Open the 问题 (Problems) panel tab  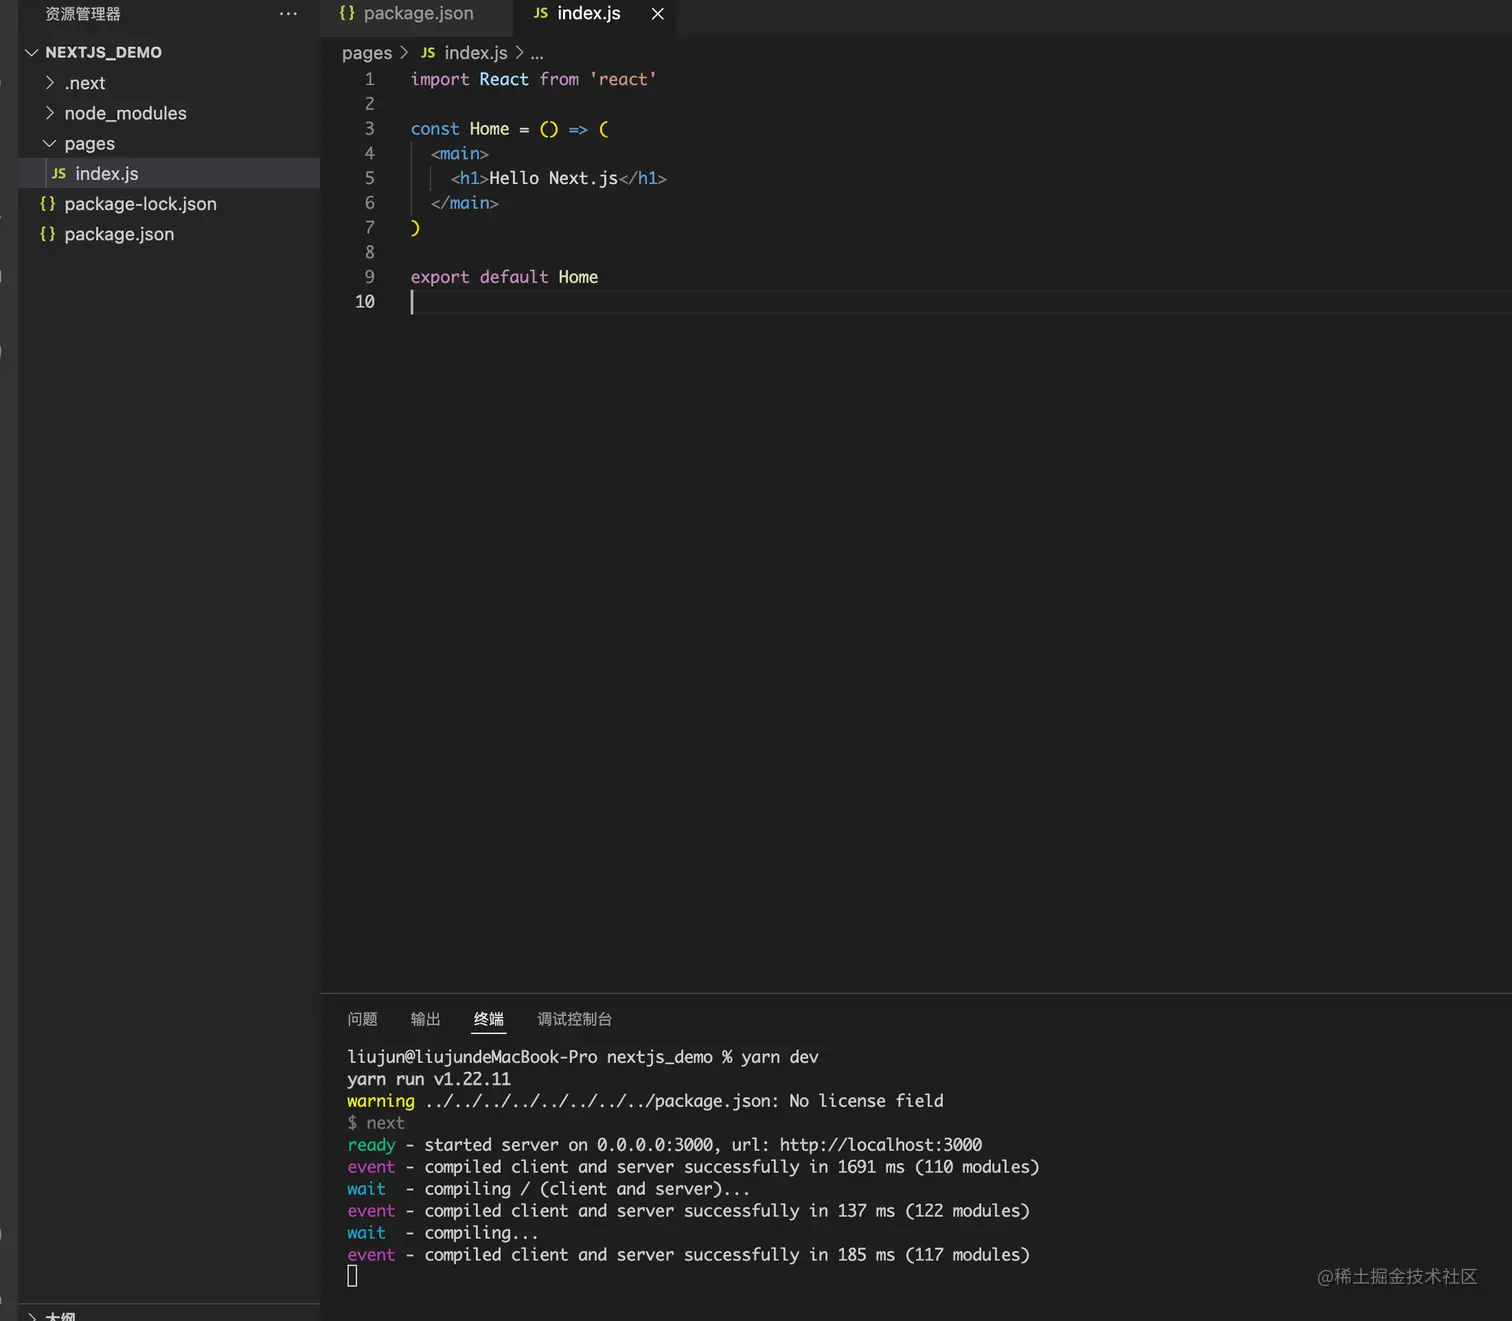(x=363, y=1019)
